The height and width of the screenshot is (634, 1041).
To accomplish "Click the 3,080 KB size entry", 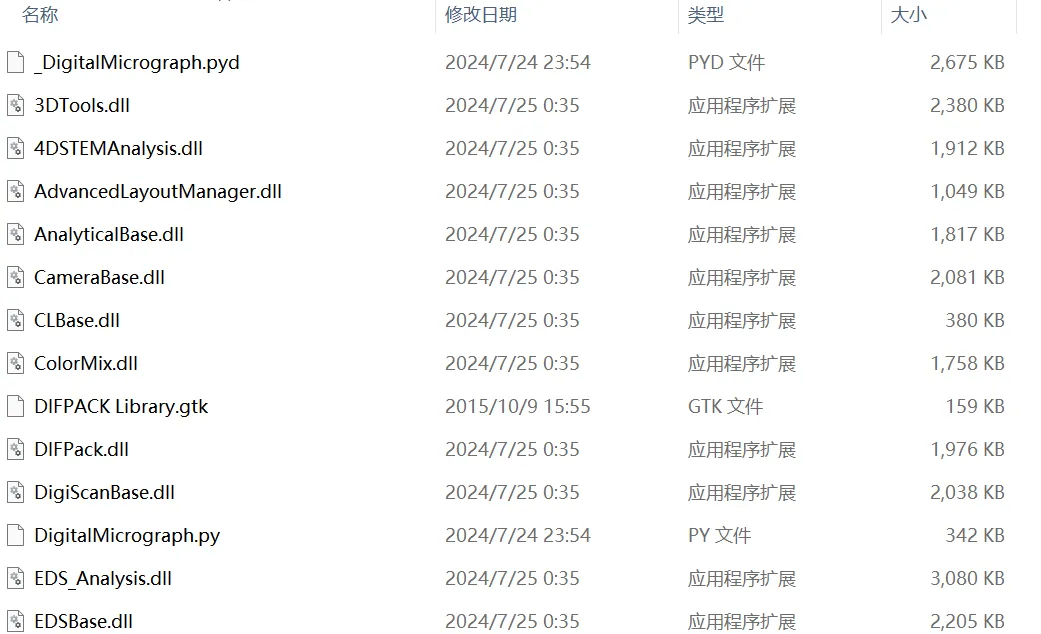I will pyautogui.click(x=967, y=578).
